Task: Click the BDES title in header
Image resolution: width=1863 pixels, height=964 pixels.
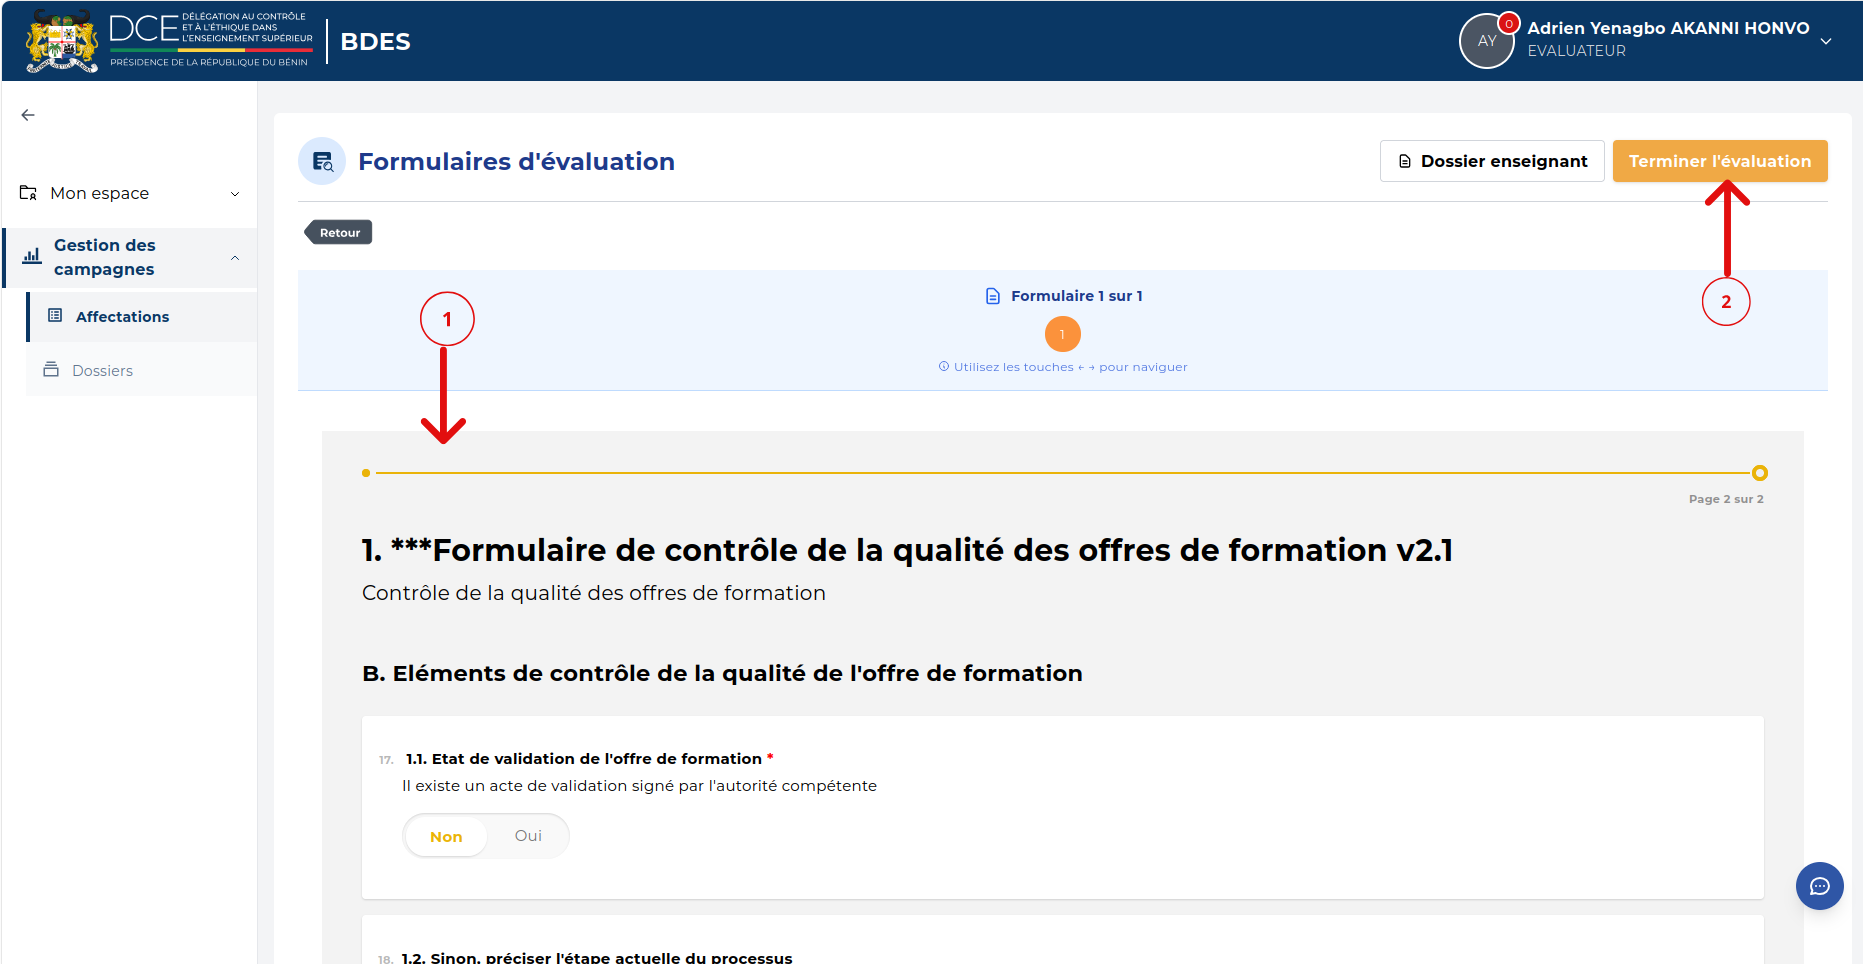Action: (376, 42)
